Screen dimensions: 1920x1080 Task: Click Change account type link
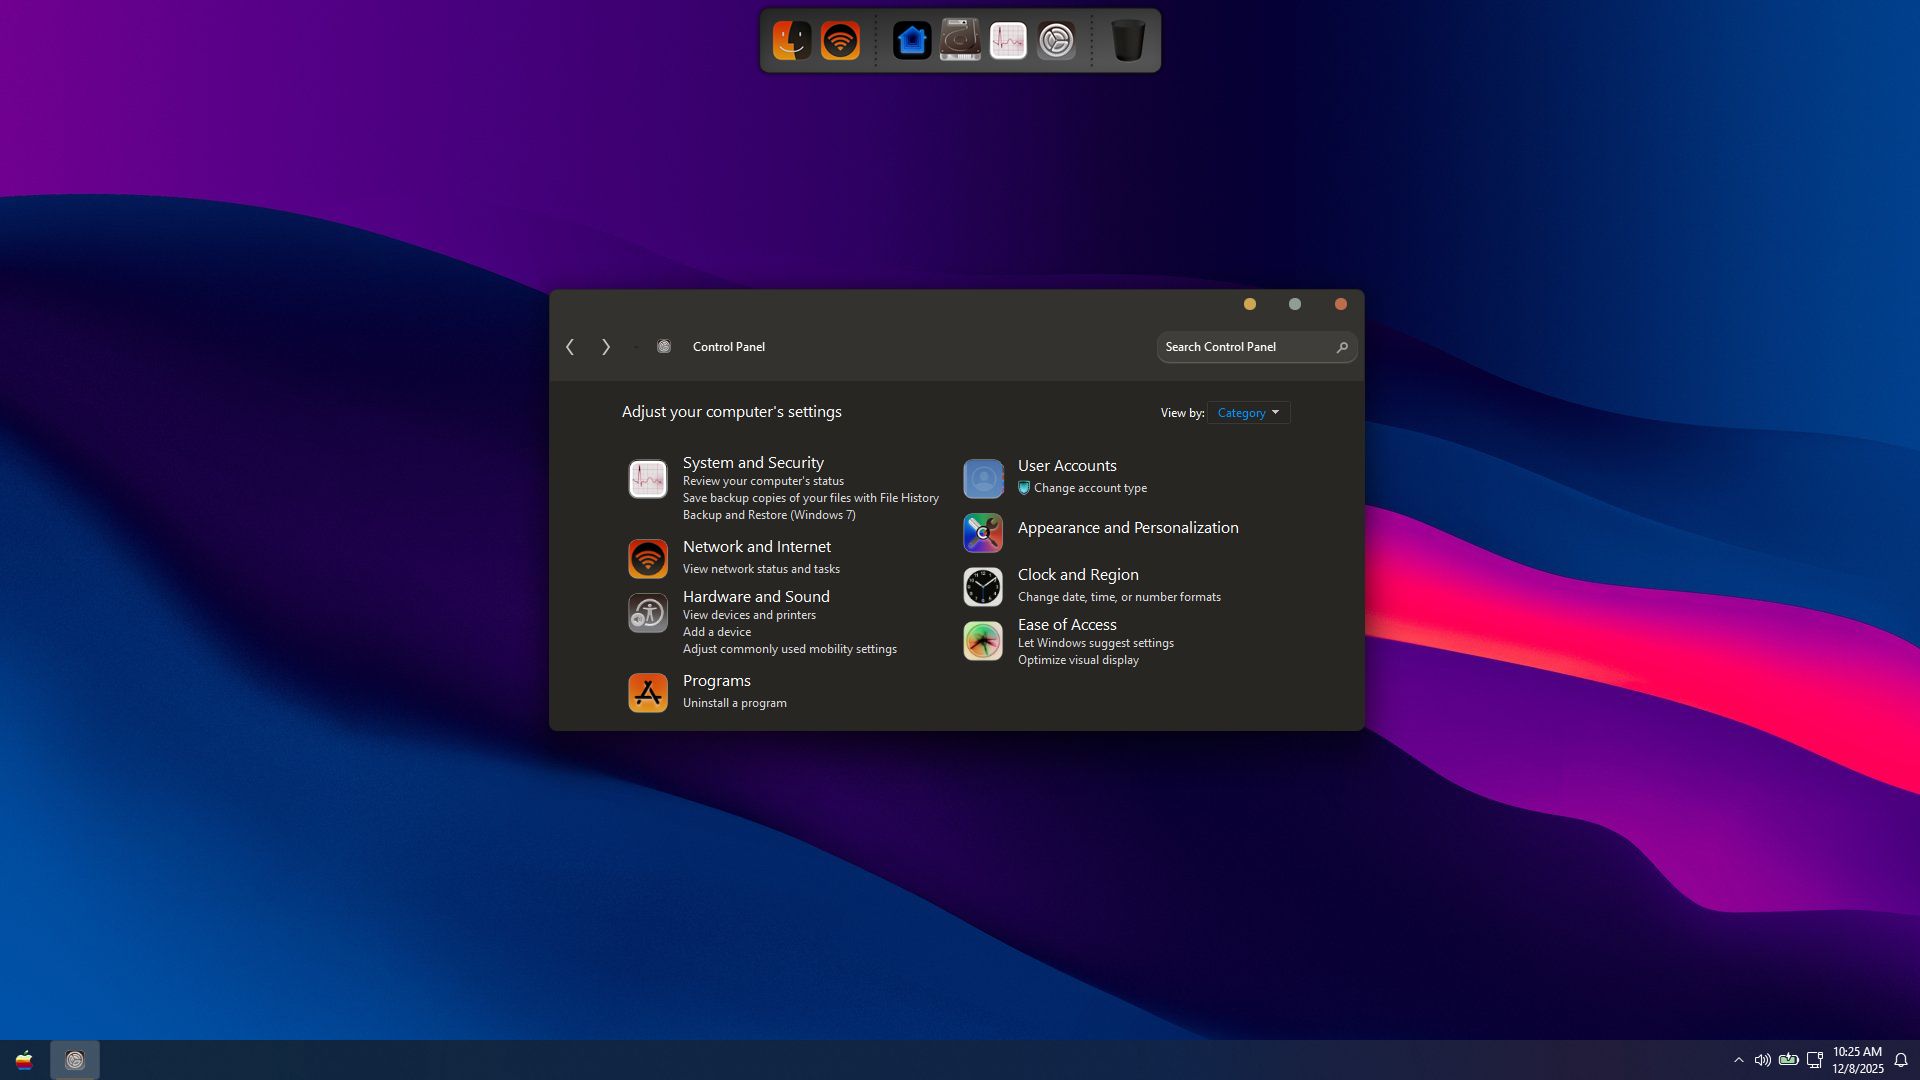[x=1090, y=488]
